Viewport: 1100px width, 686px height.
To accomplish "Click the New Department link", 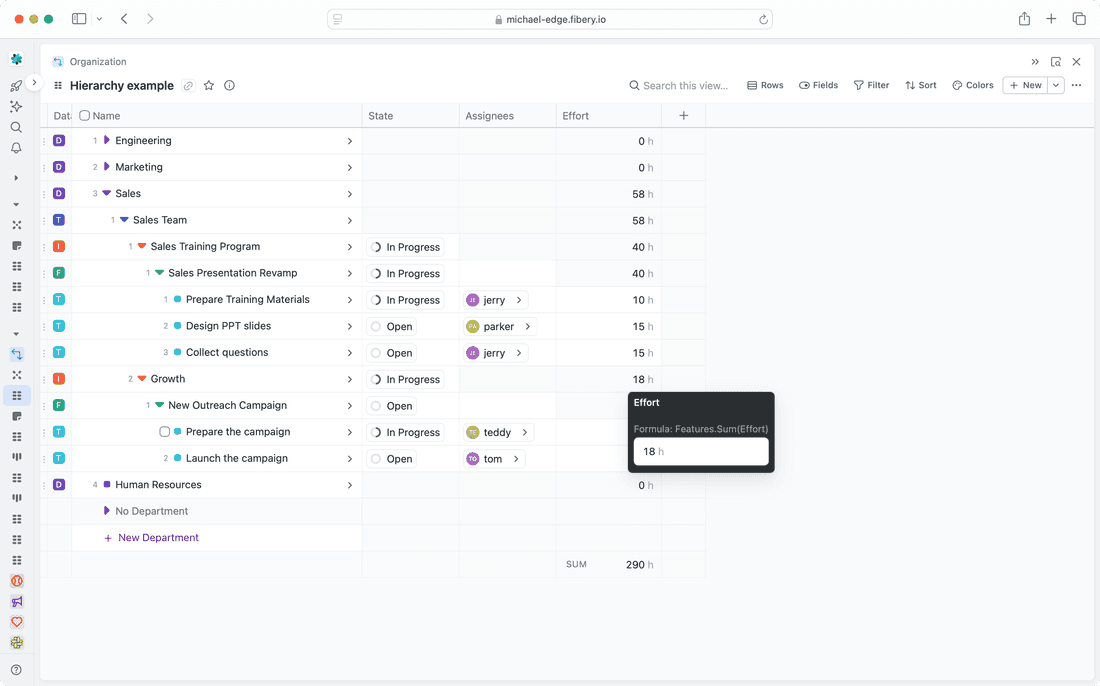I will [158, 538].
